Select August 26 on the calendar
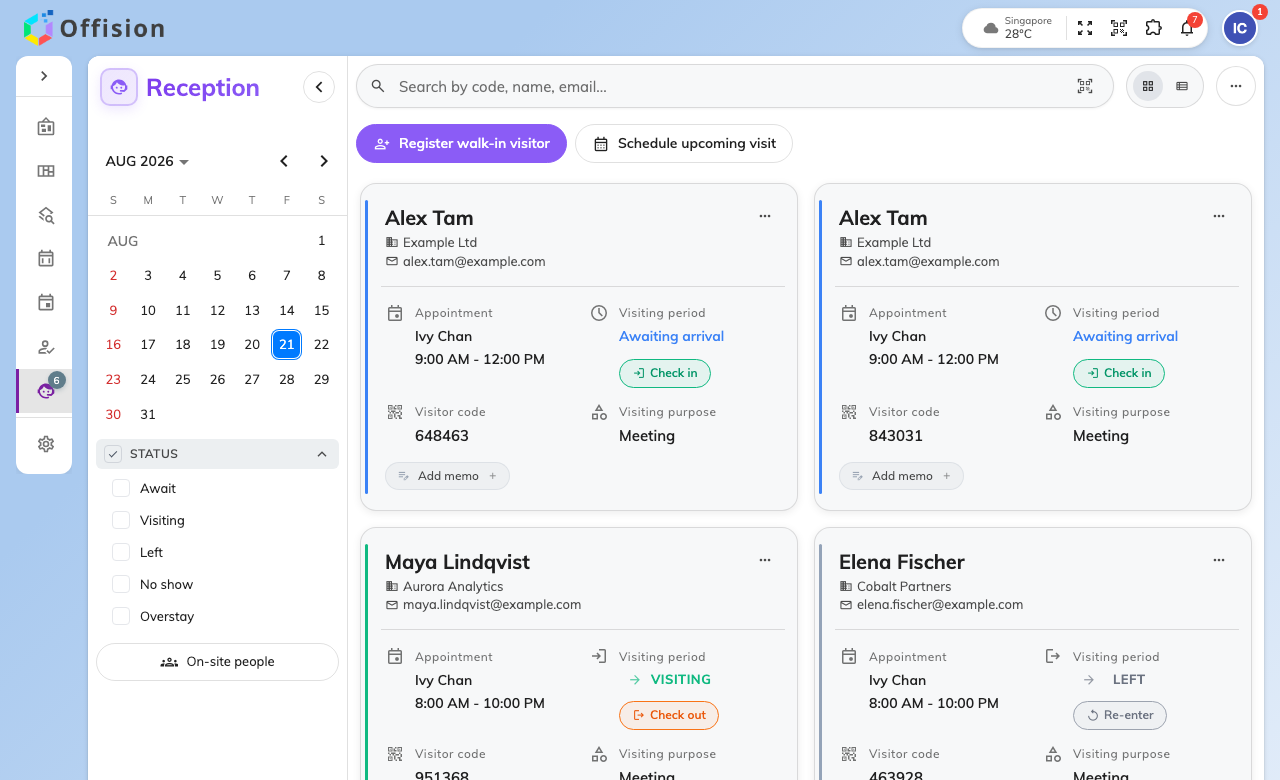 coord(217,379)
